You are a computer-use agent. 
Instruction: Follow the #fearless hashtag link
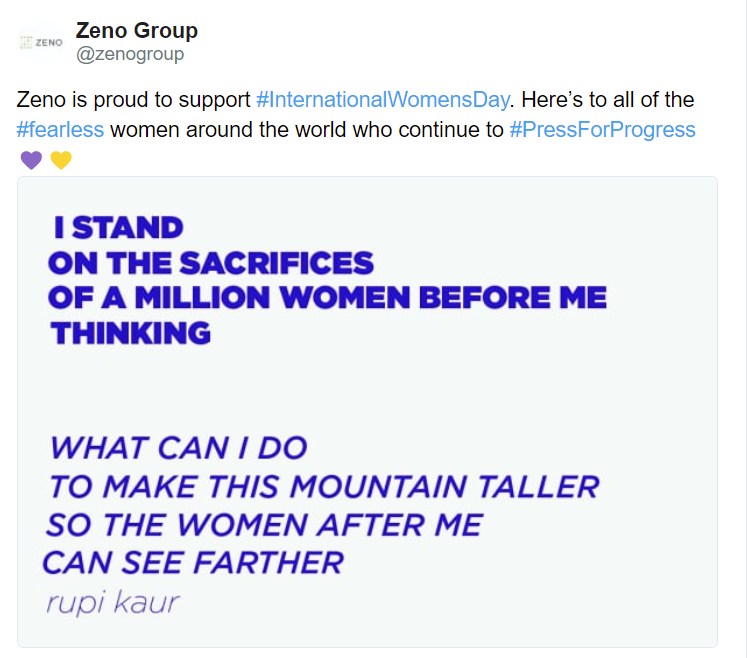coord(61,130)
